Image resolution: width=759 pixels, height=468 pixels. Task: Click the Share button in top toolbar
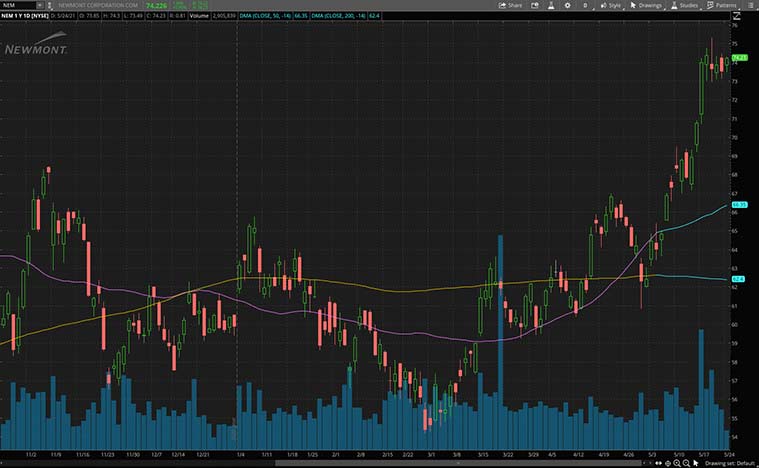click(511, 5)
